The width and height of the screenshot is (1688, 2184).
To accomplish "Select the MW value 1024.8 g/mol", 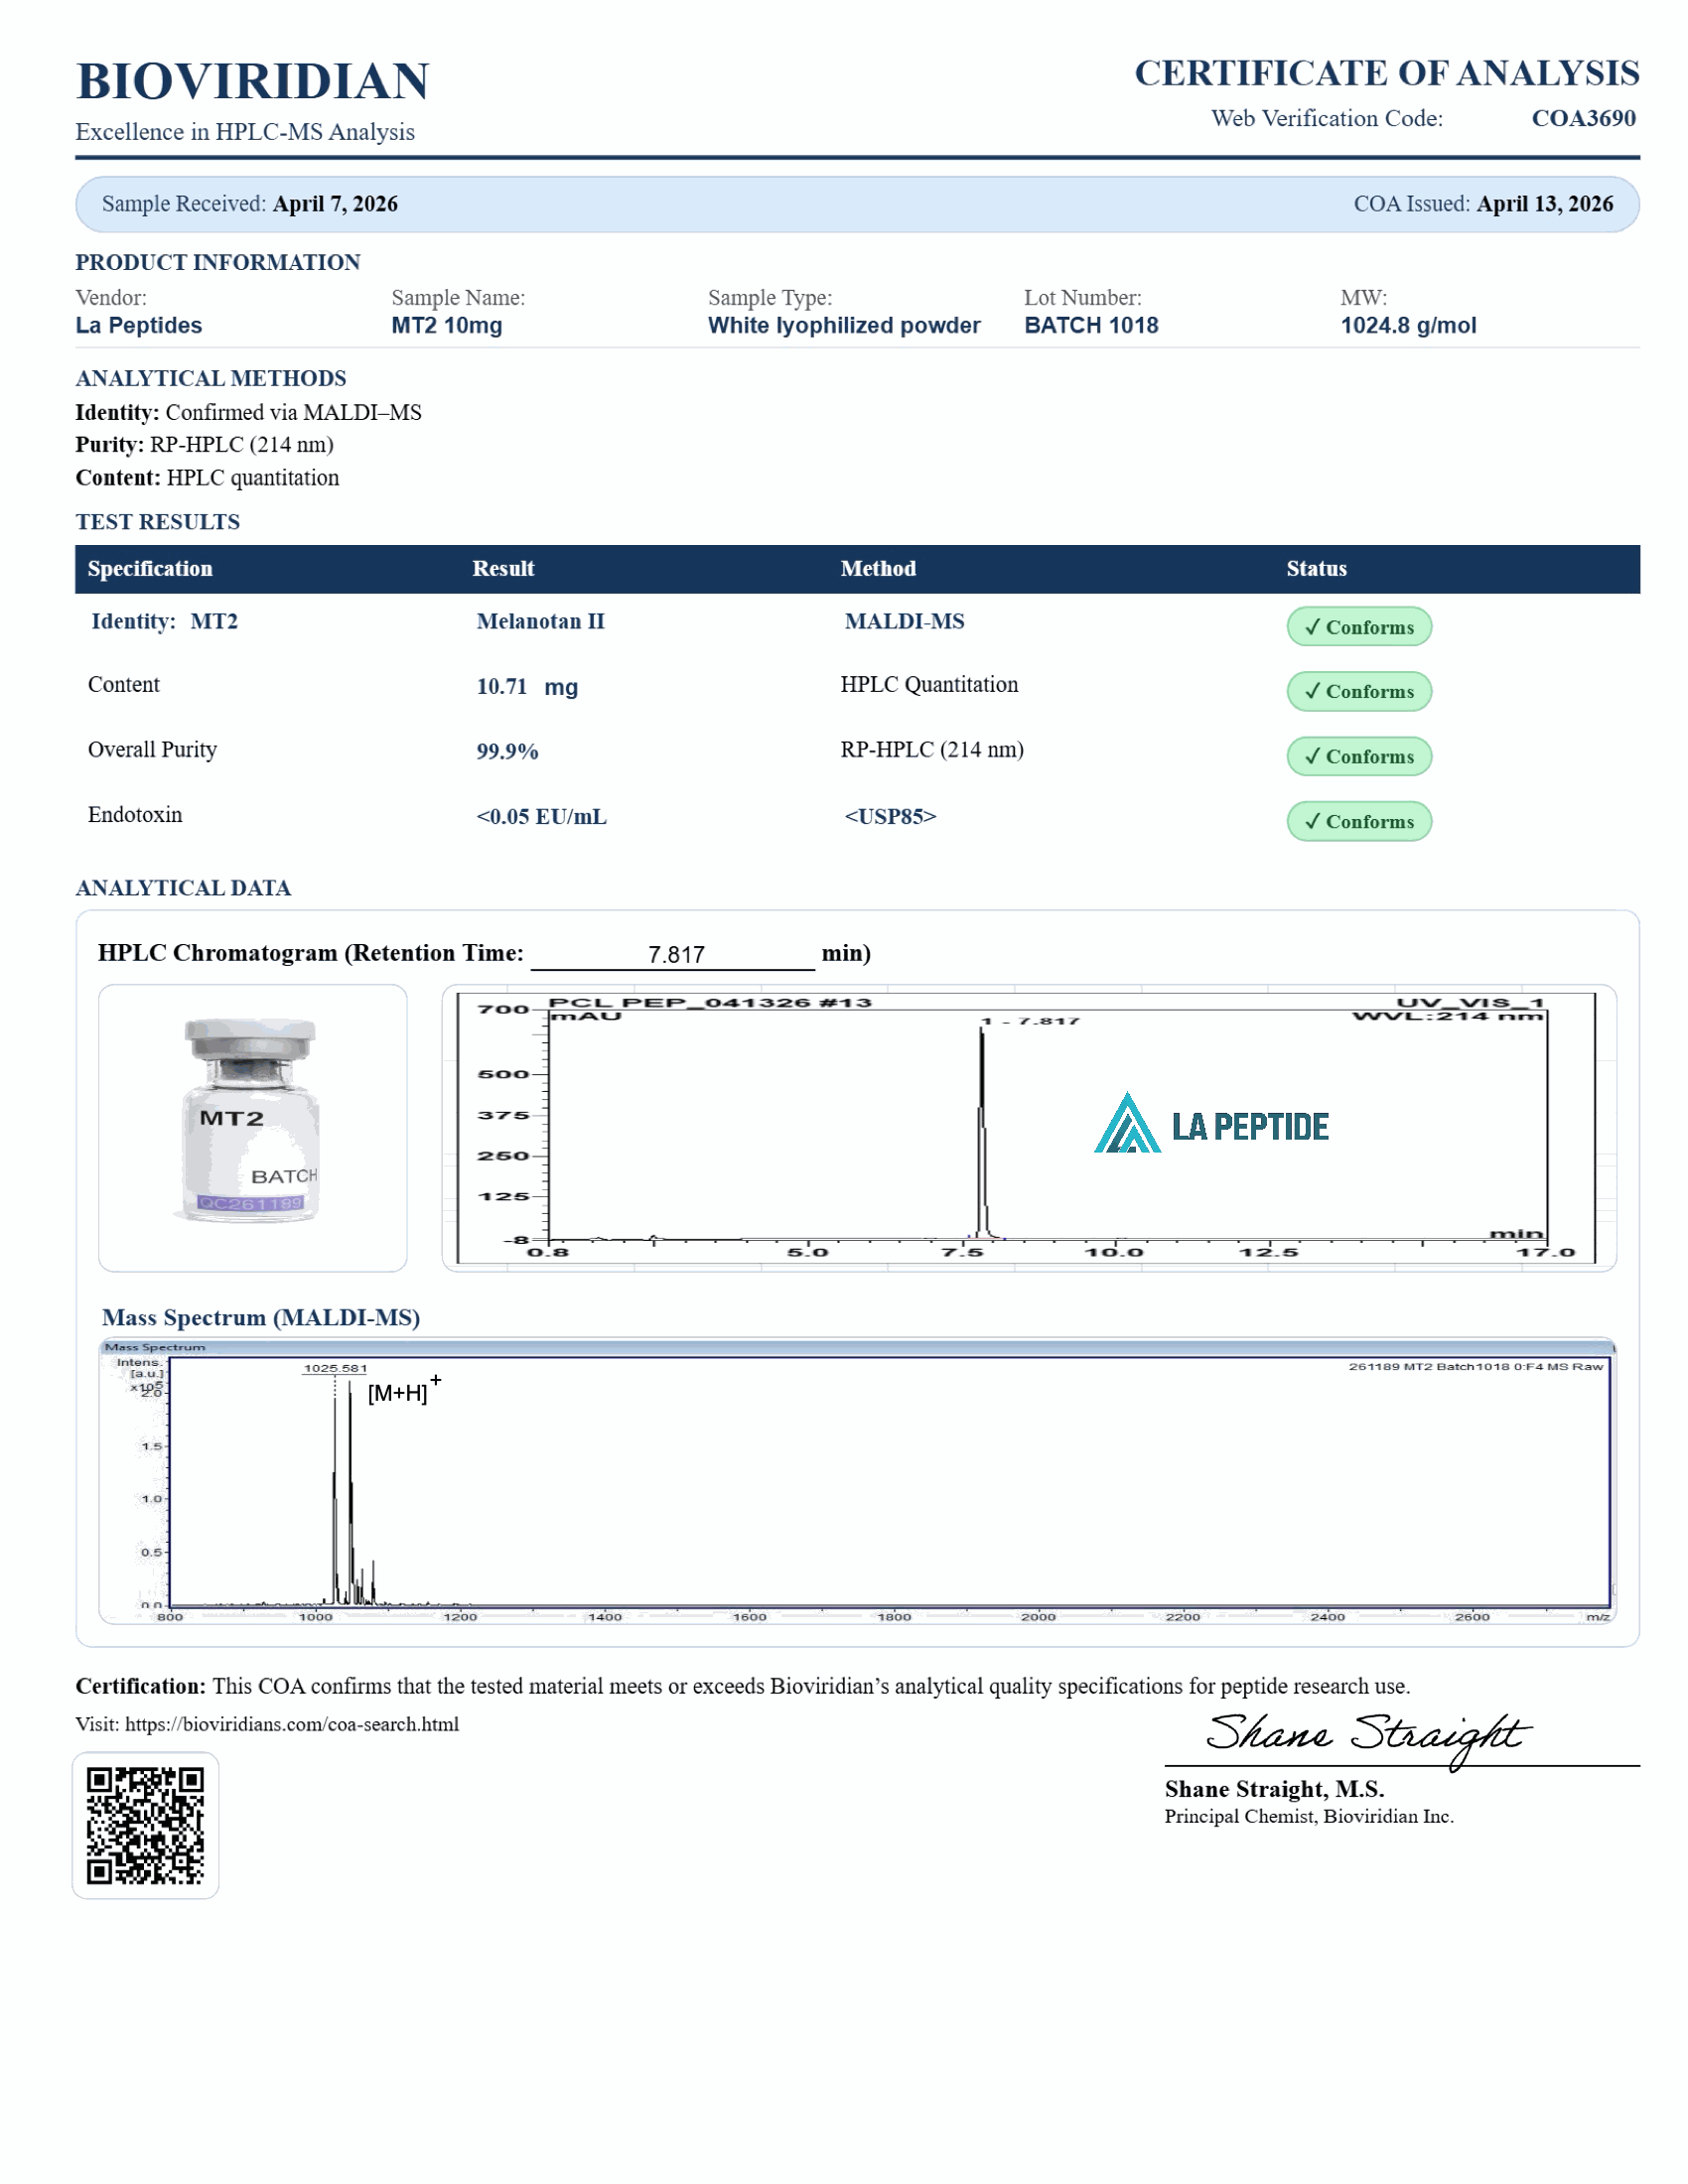I will click(1408, 325).
